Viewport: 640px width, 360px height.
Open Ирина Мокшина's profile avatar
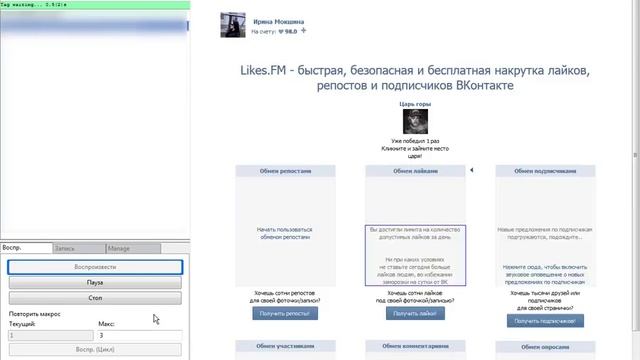click(x=233, y=25)
